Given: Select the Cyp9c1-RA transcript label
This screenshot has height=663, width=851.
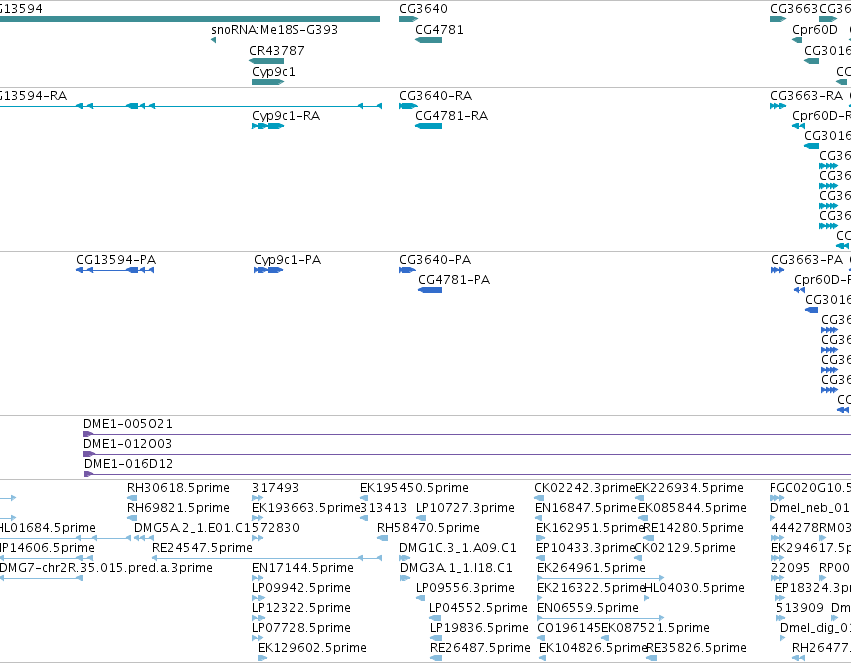Looking at the screenshot, I should tap(286, 116).
